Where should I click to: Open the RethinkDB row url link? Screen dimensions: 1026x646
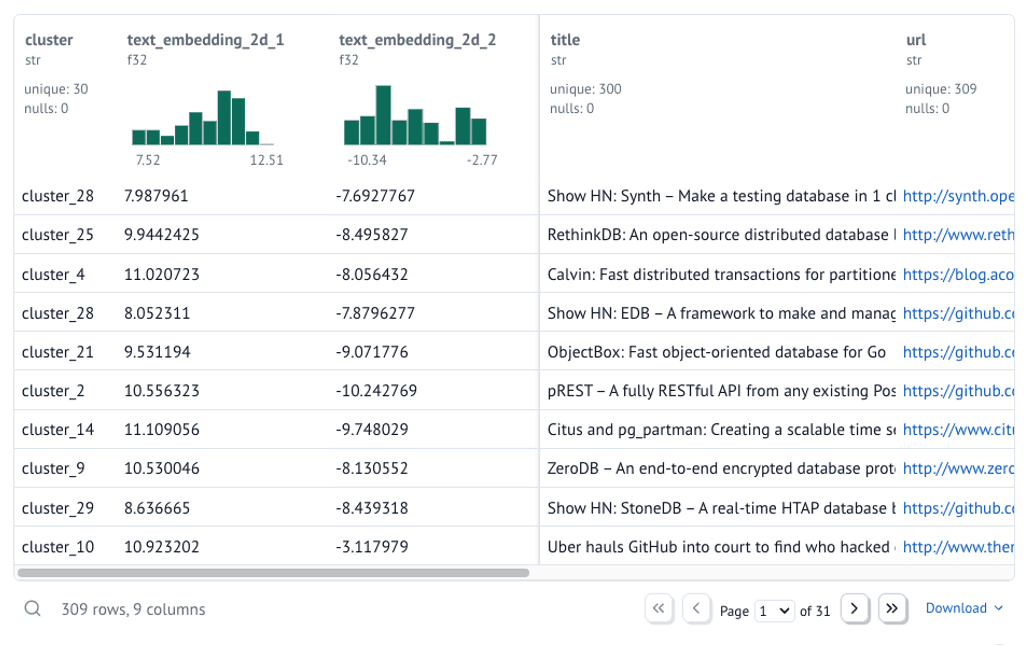959,235
